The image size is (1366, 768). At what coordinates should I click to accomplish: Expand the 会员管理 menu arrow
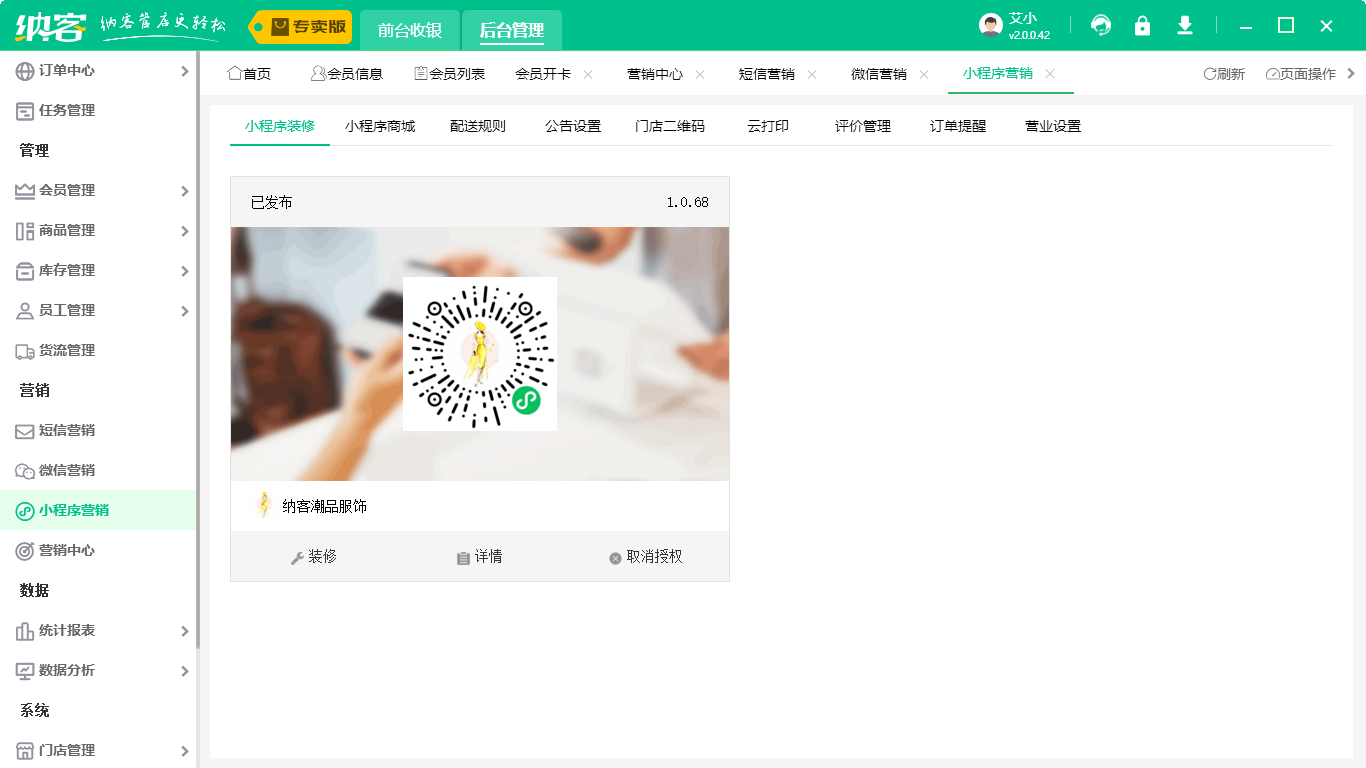click(184, 191)
